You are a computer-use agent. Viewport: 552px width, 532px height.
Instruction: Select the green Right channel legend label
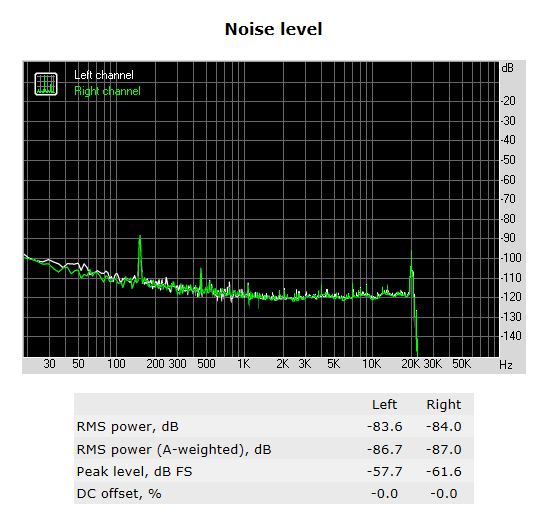point(107,91)
